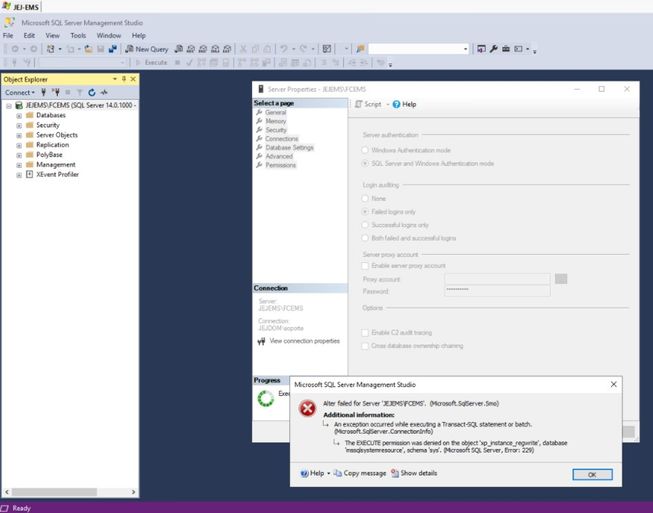The image size is (653, 513).
Task: Open the Tools menu
Action: [78, 35]
